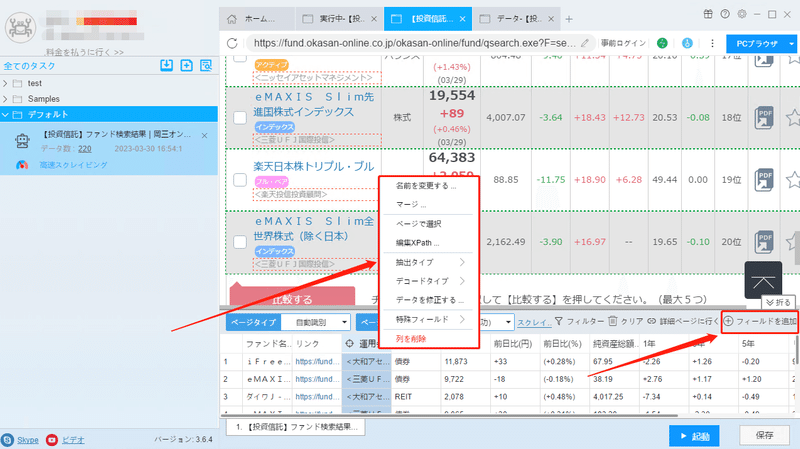The image size is (800, 449).
Task: Click the import task icon beside 全てのタスク
Action: click(x=166, y=65)
